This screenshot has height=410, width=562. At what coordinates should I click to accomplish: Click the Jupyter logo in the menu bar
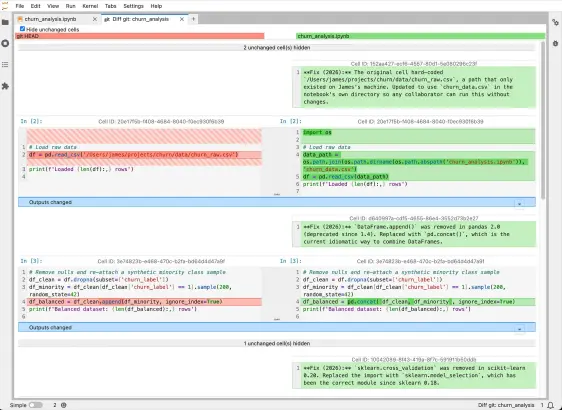[5, 6]
